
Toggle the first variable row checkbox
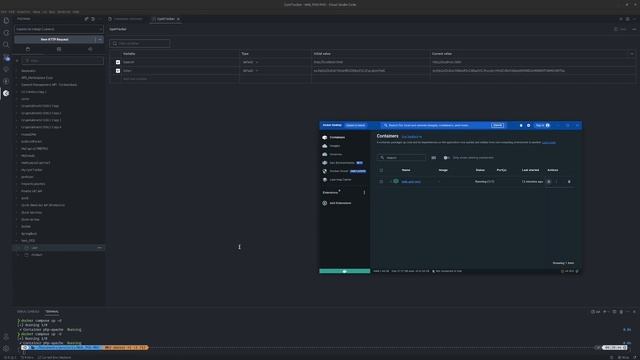coord(118,62)
